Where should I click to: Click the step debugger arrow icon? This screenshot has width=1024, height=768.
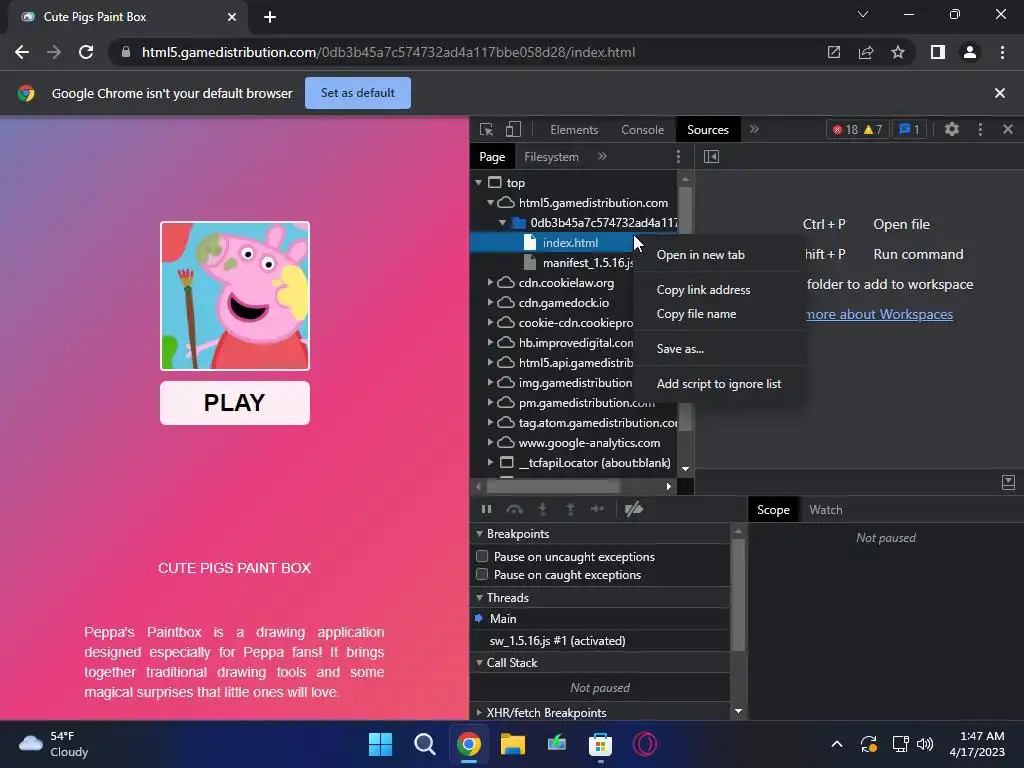[598, 509]
